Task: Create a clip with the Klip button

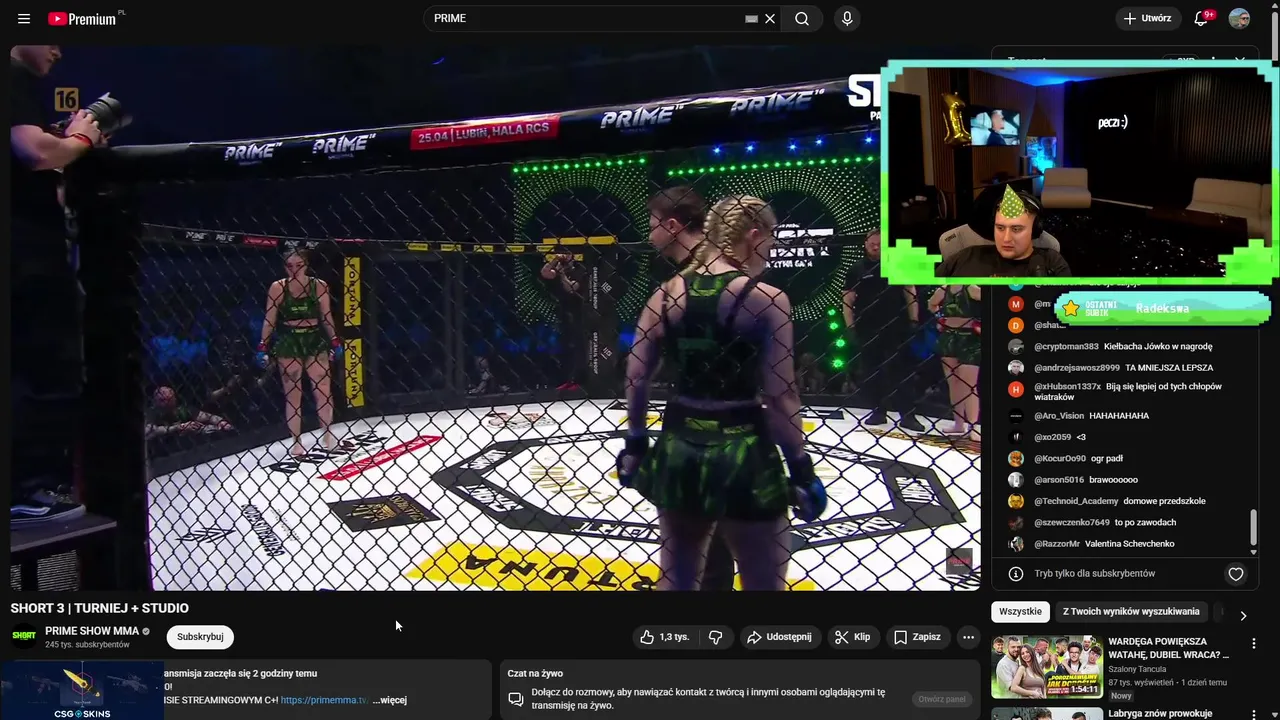Action: pyautogui.click(x=852, y=637)
